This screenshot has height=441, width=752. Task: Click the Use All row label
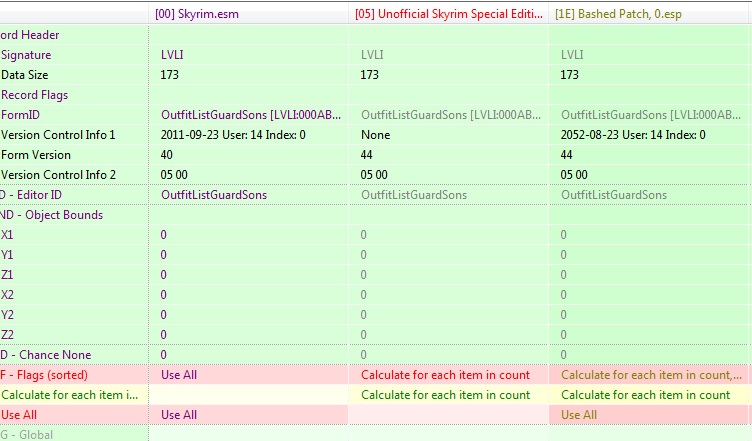[19, 415]
